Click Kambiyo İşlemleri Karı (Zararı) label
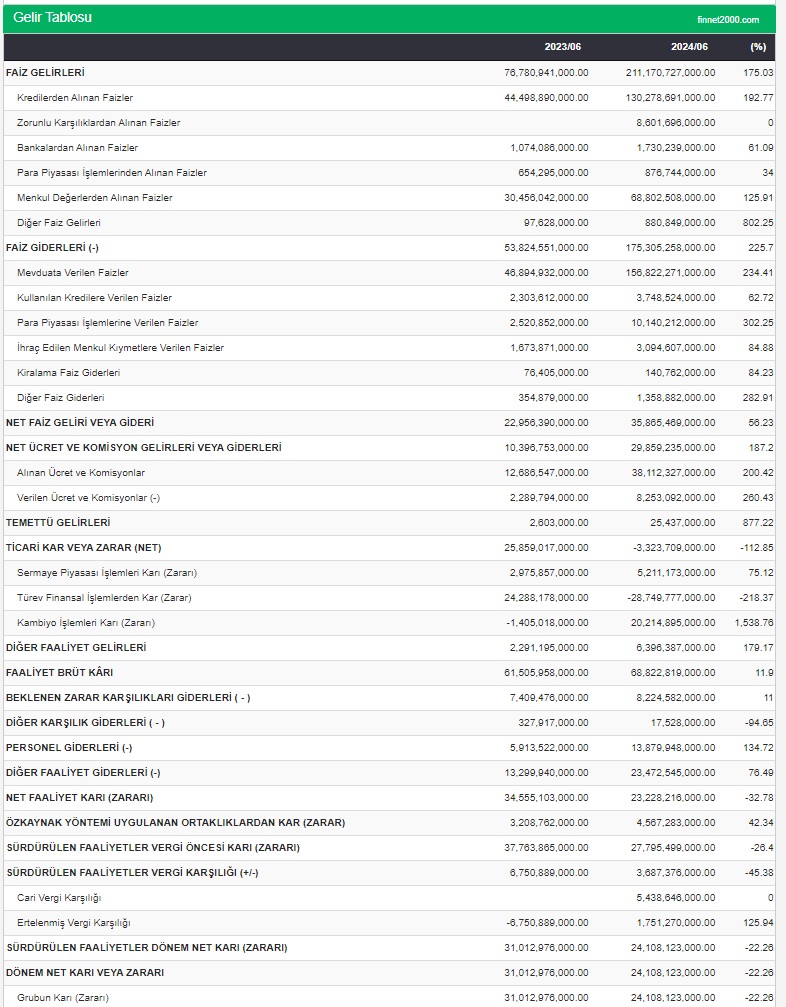Screen dimensions: 786x1007 tap(86, 623)
